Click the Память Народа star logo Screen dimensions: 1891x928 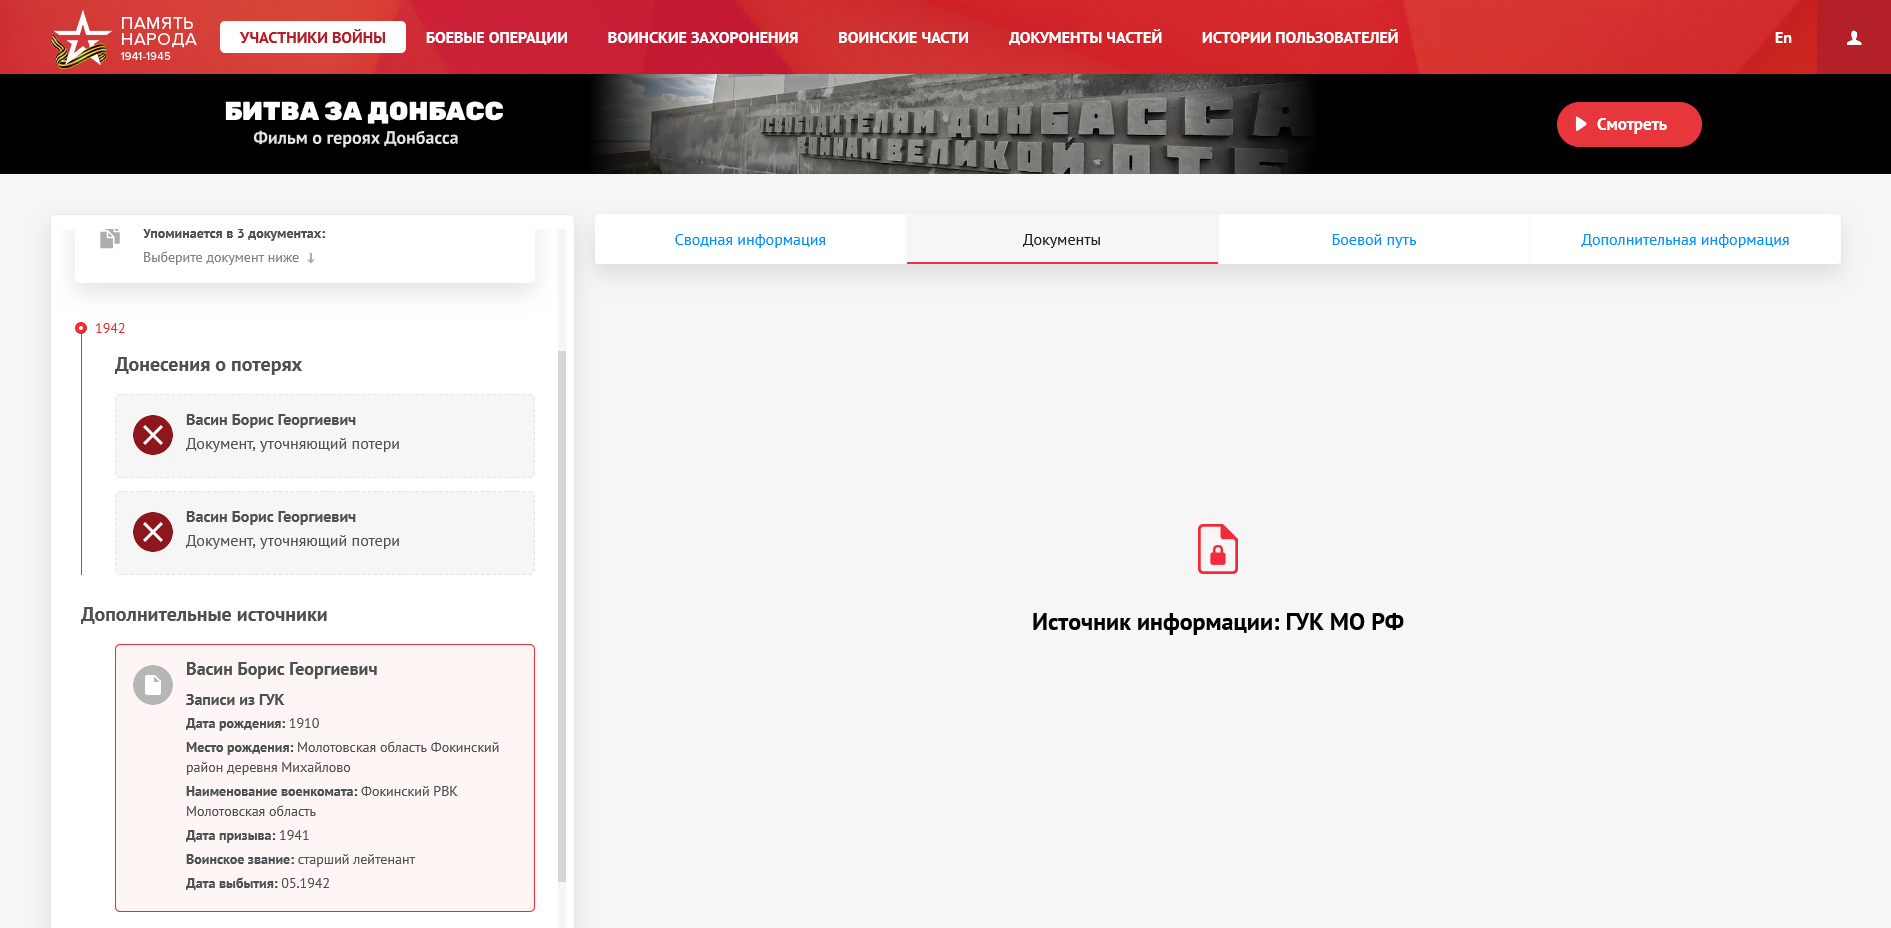tap(80, 39)
